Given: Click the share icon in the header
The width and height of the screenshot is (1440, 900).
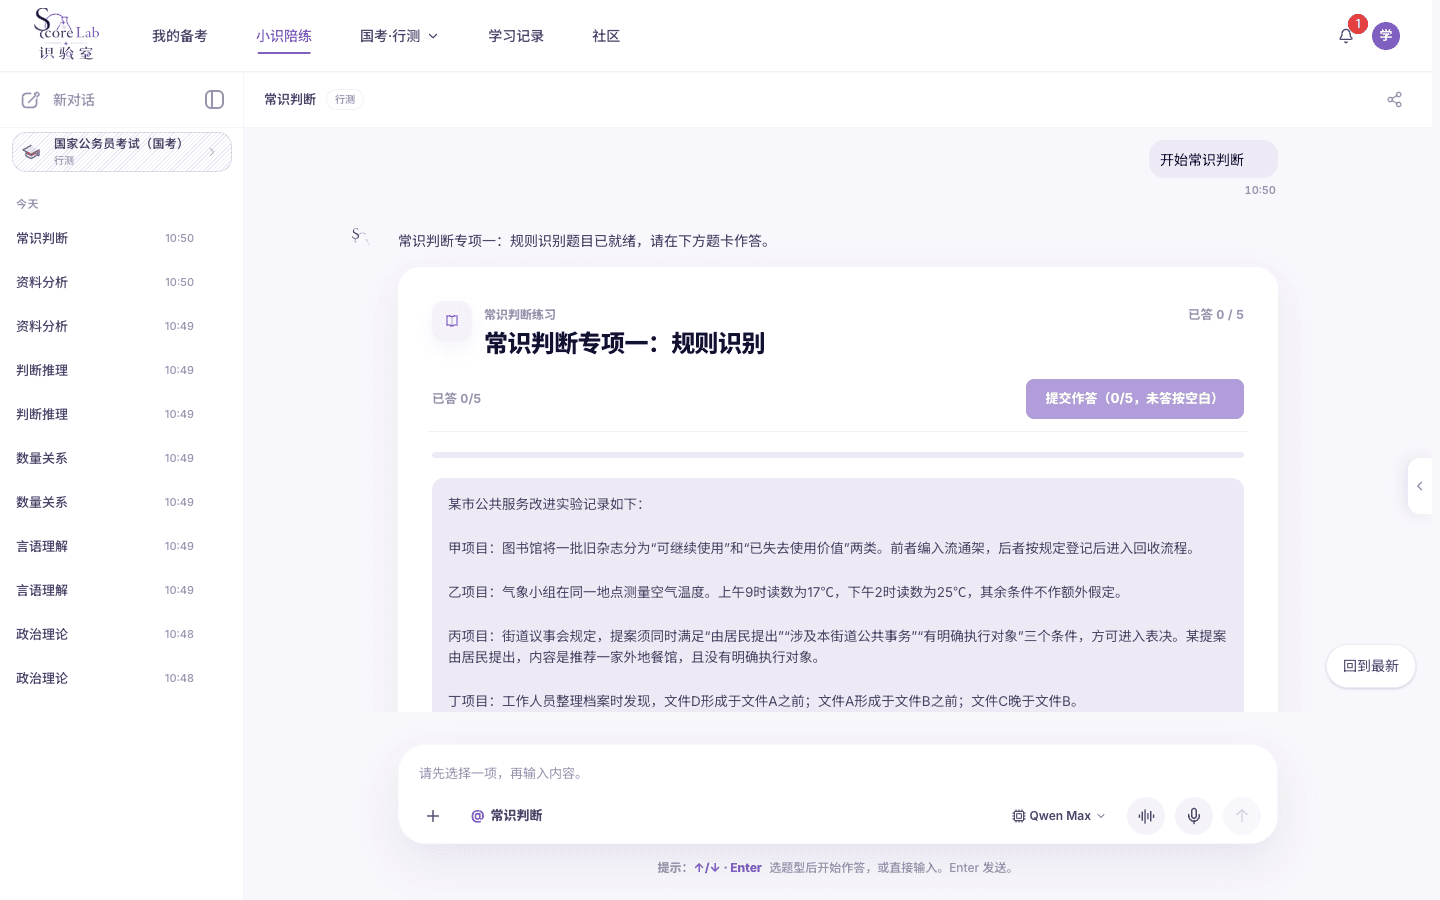Looking at the screenshot, I should click(1395, 99).
